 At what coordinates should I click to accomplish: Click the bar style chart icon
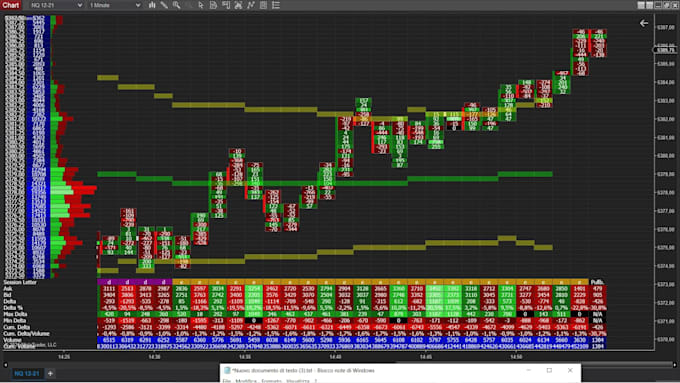pos(152,5)
